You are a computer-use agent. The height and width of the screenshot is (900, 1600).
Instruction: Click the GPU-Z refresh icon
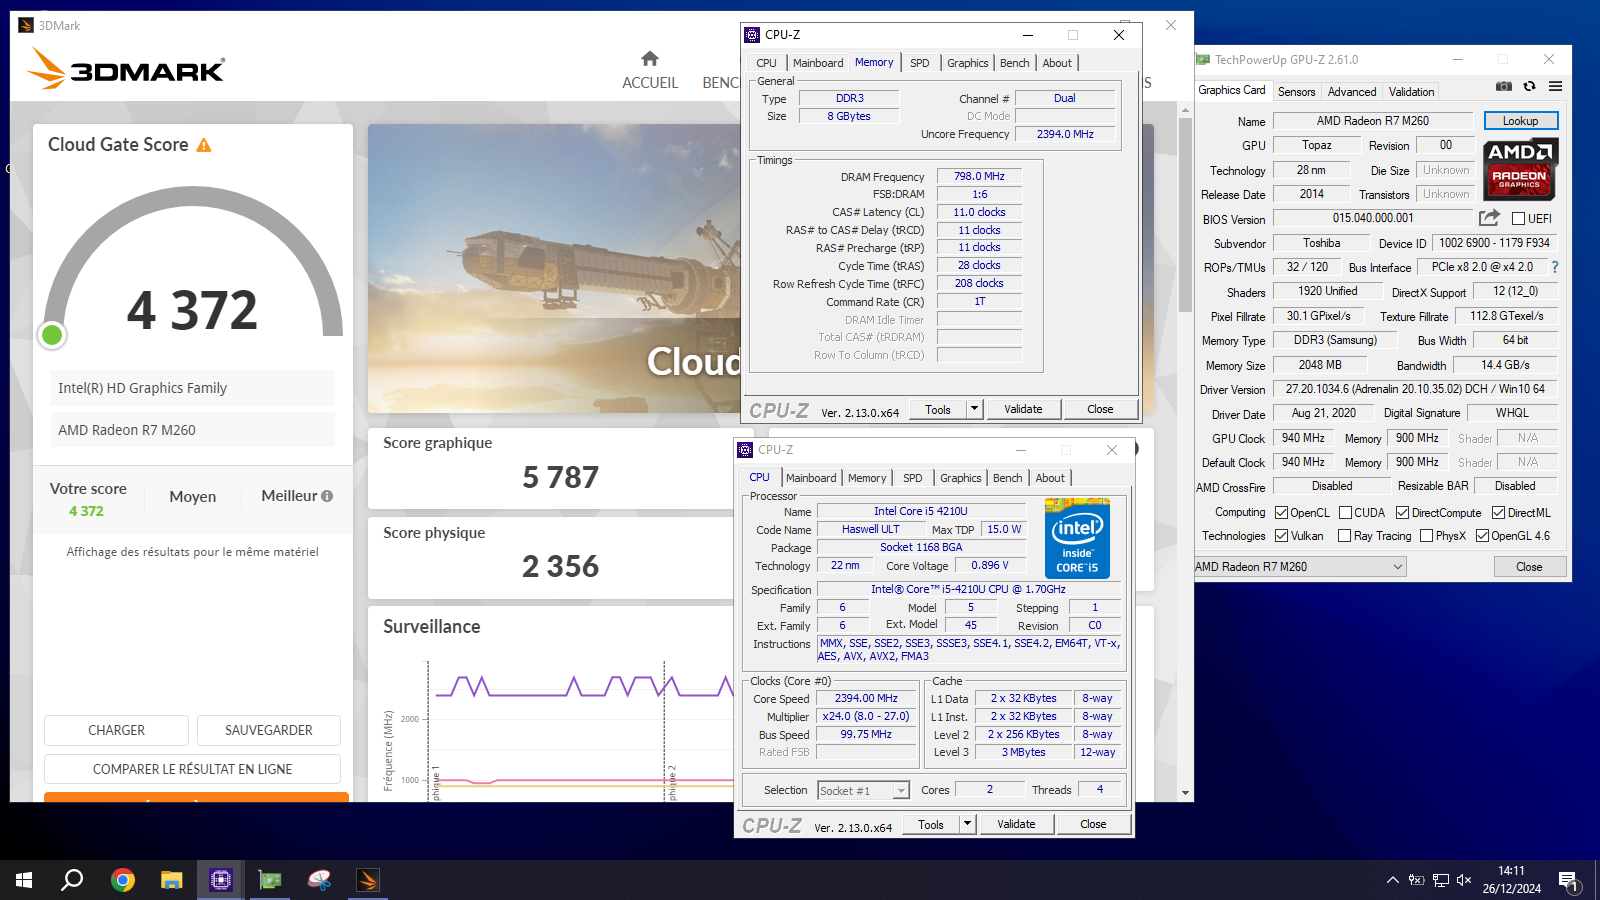tap(1529, 87)
